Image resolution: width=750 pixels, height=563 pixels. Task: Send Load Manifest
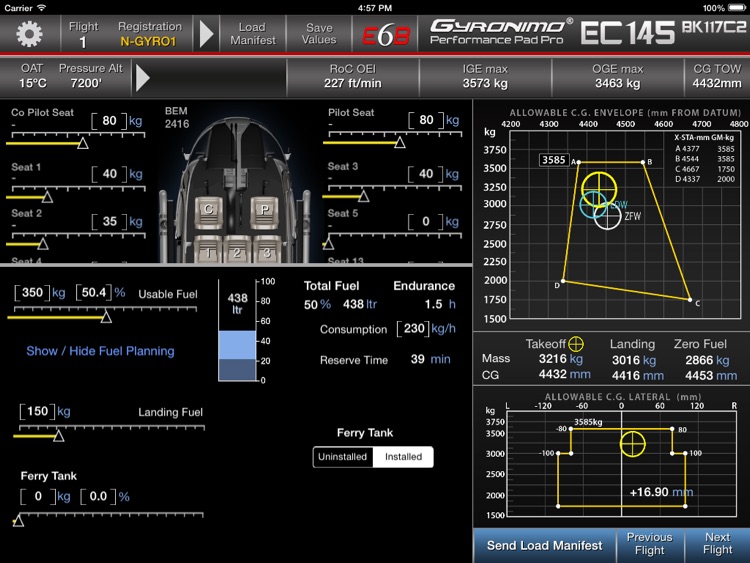click(544, 546)
